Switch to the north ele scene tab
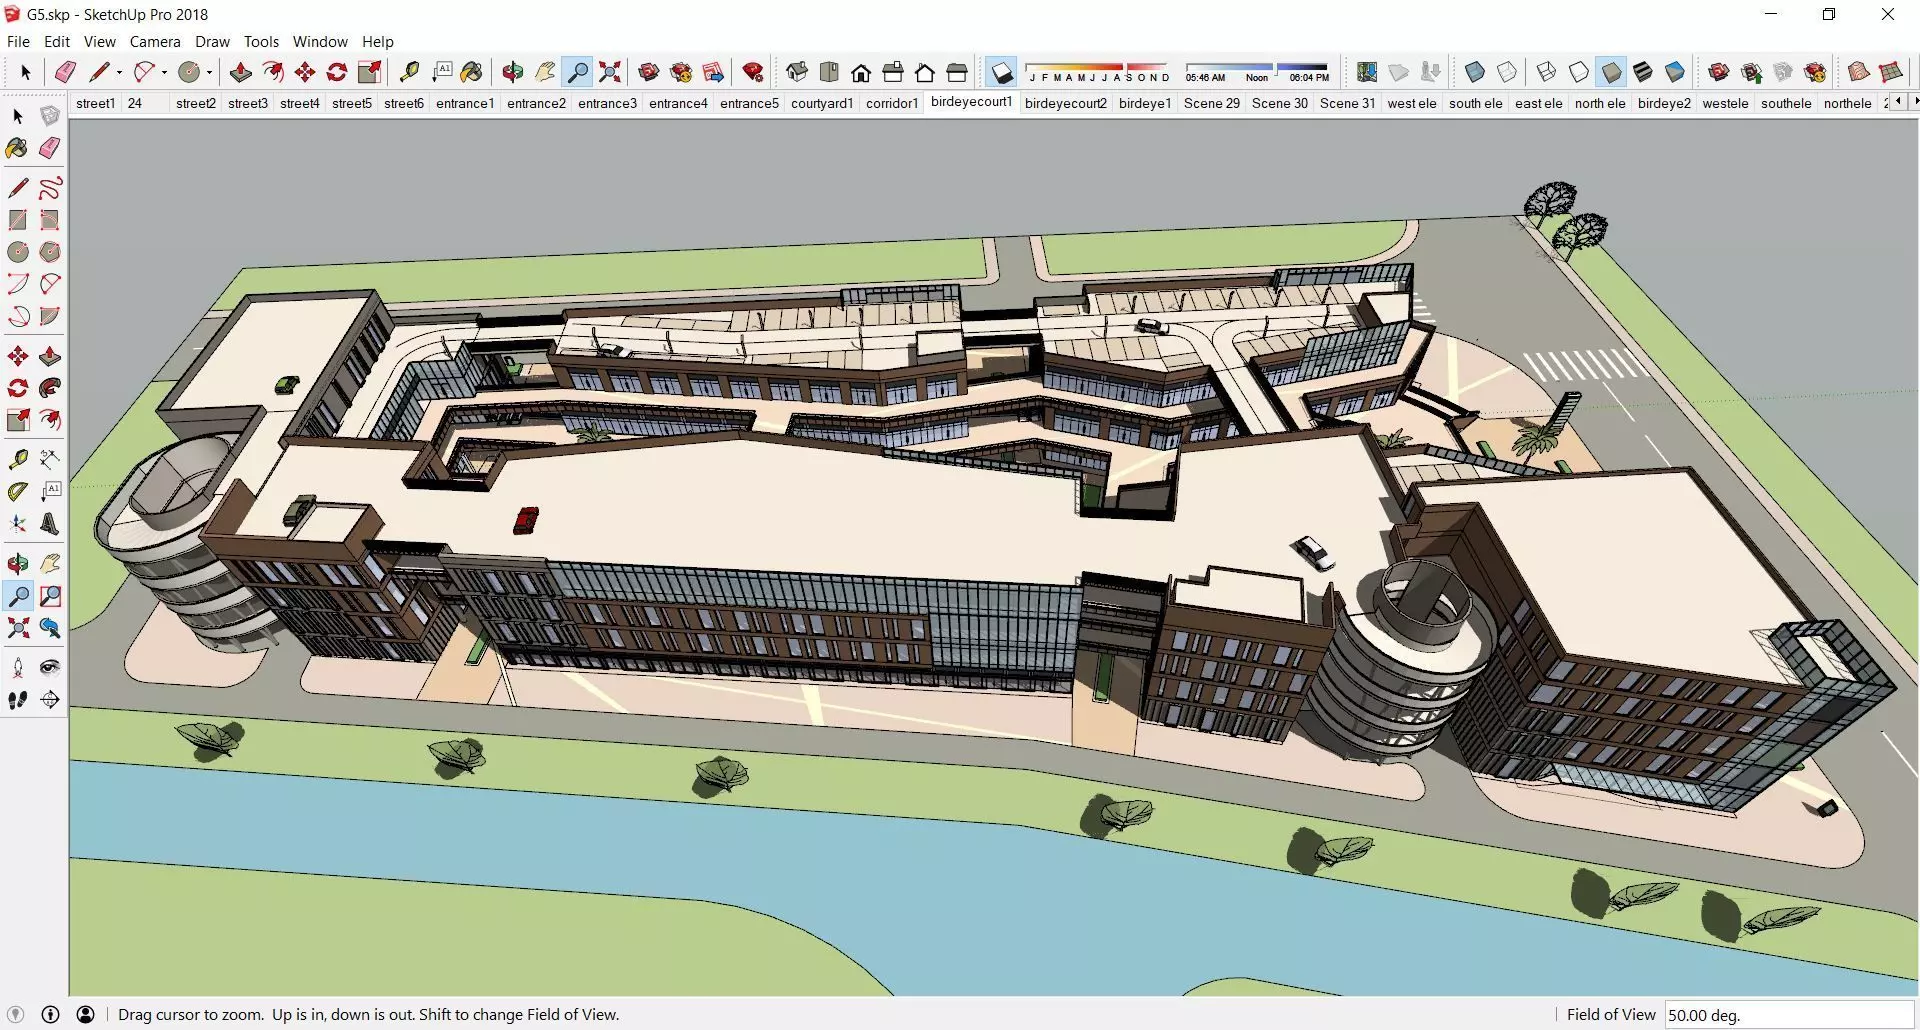Screen dimensions: 1920x1030 (x=1600, y=103)
